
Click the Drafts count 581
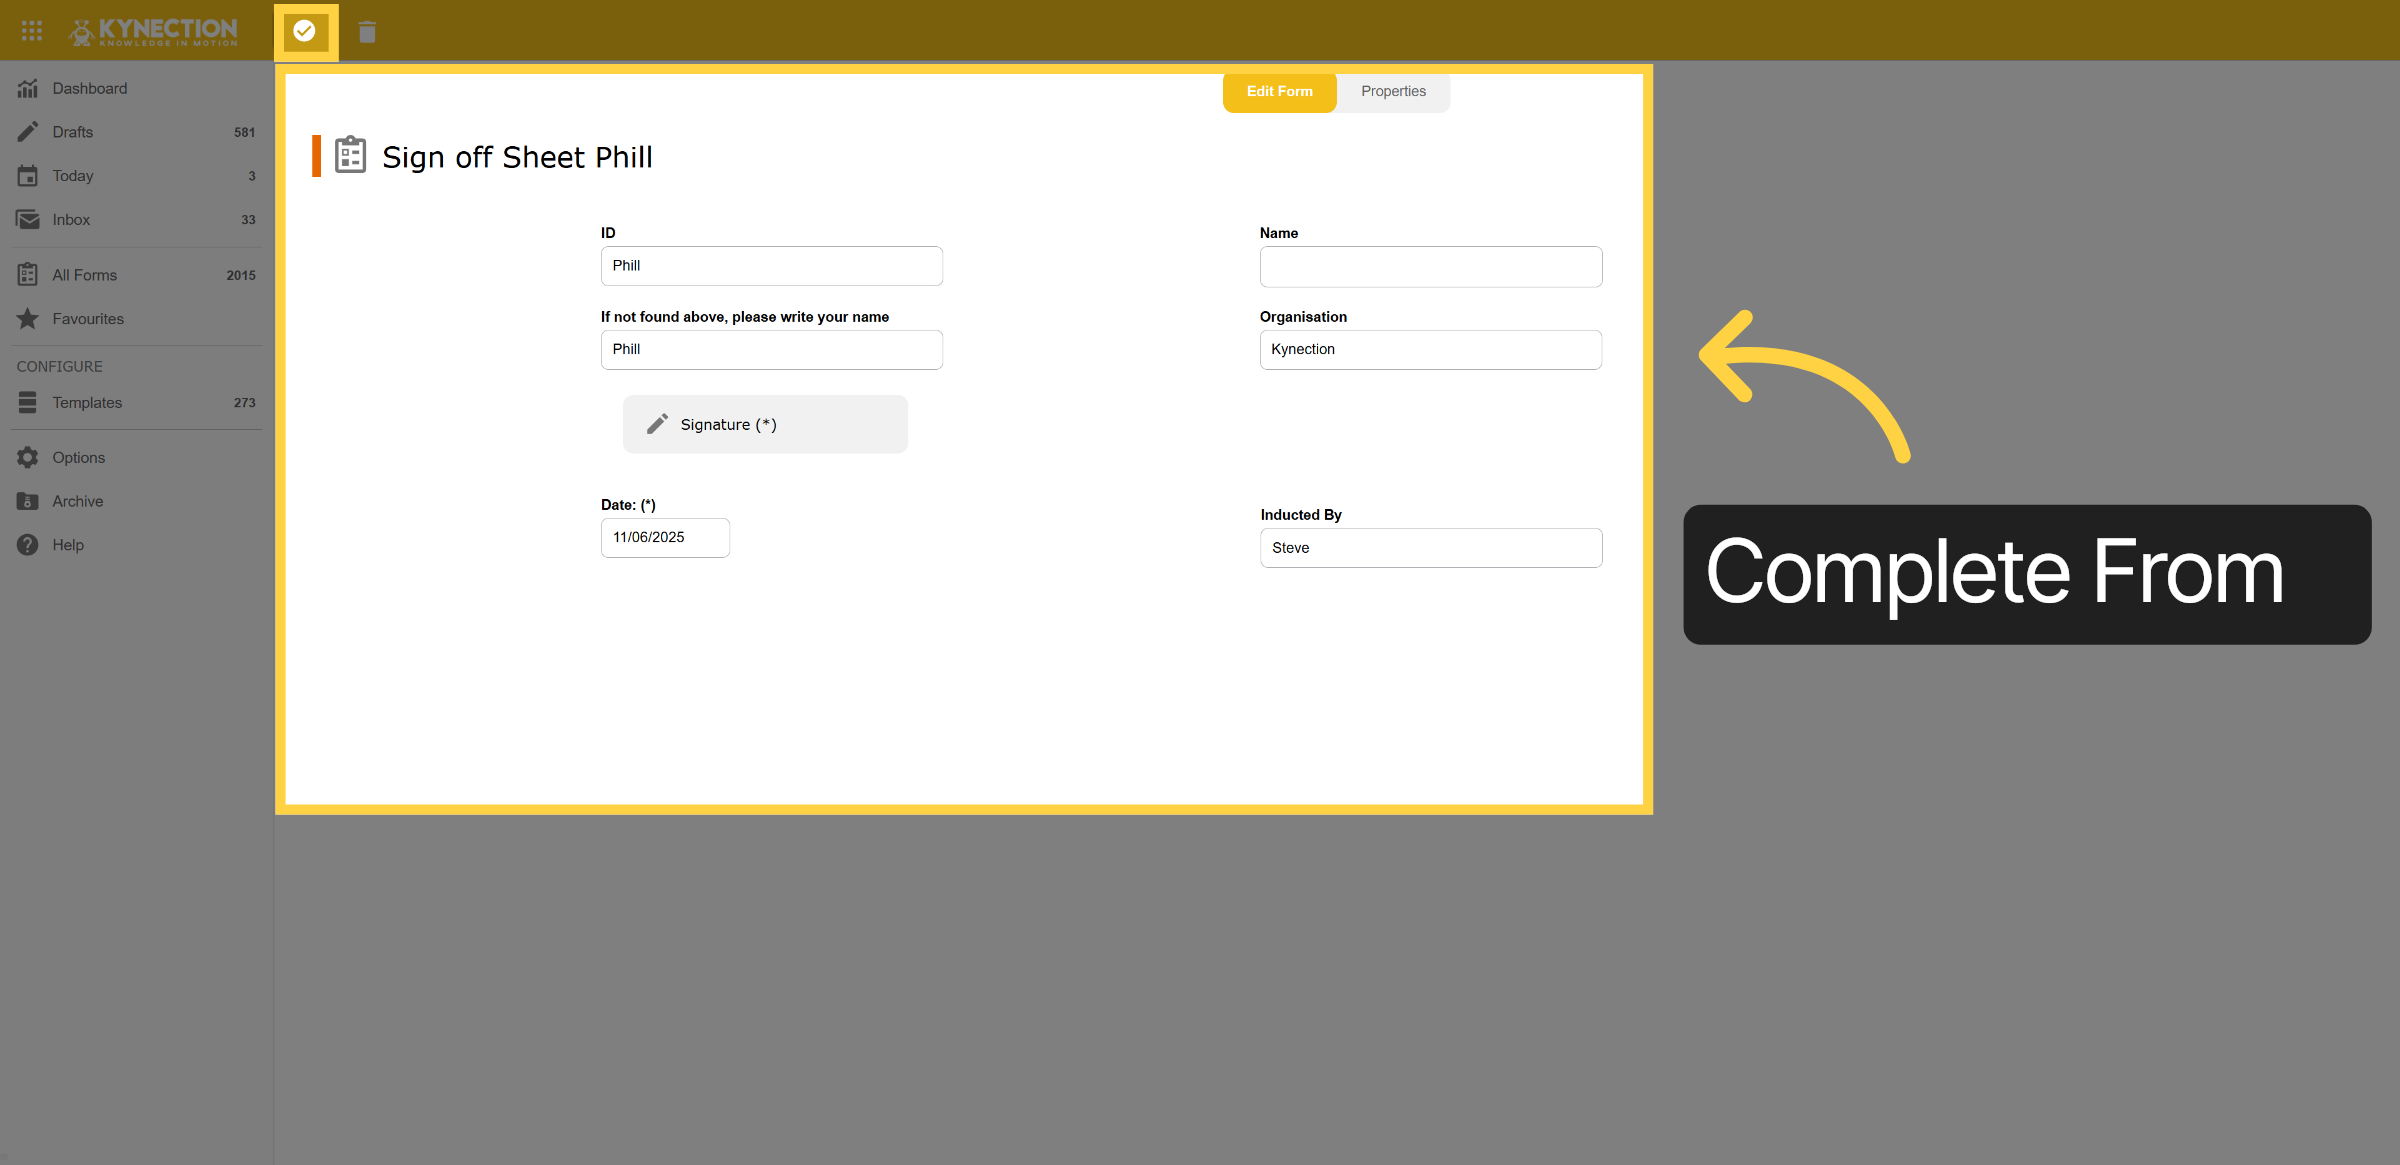pos(244,132)
